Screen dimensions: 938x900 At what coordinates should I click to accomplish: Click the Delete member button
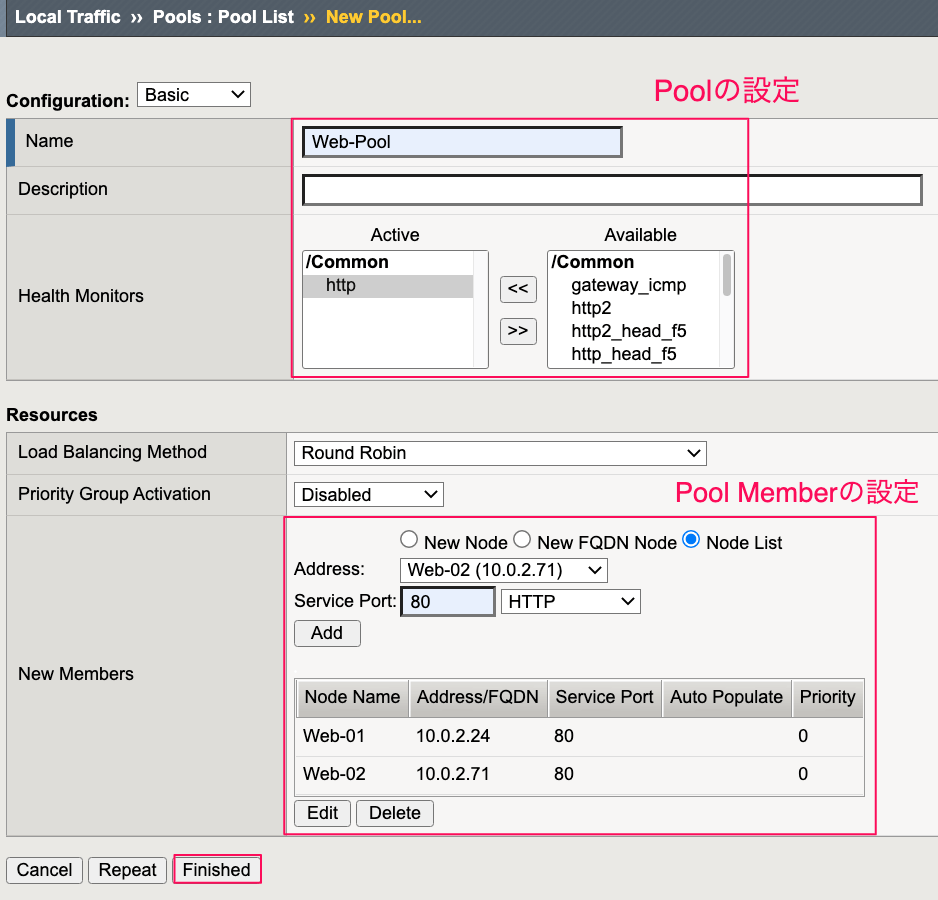395,813
